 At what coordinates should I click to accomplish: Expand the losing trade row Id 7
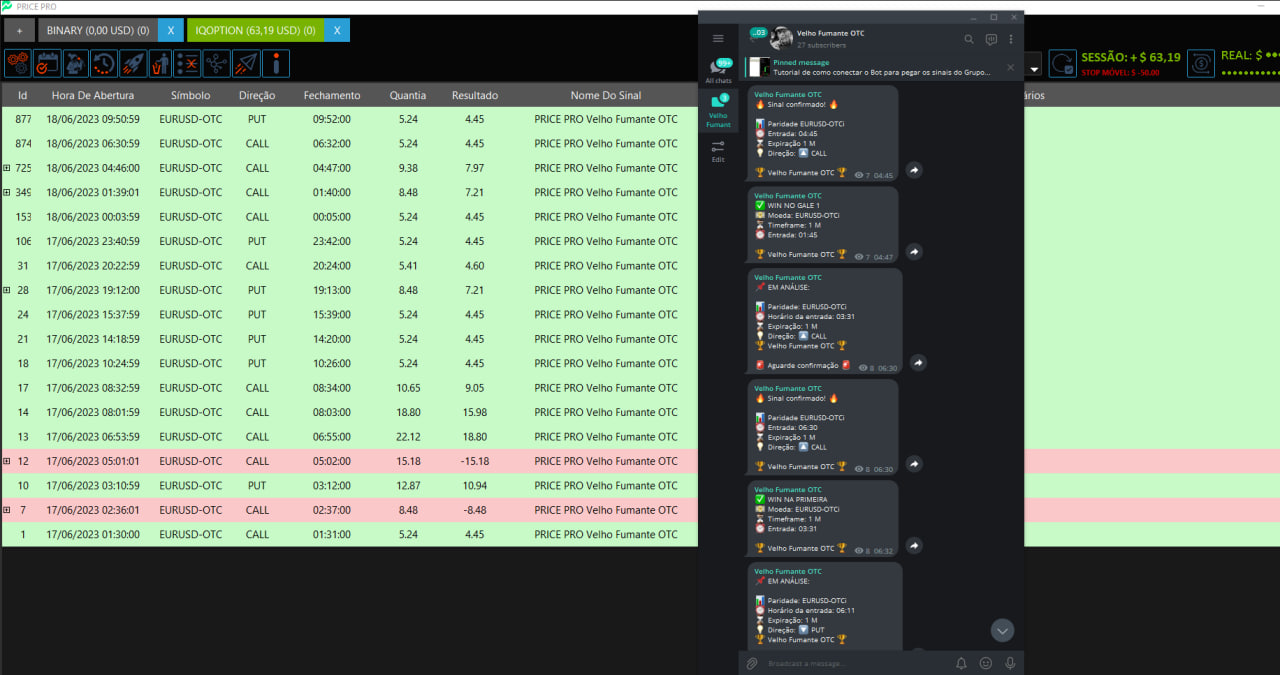point(7,510)
